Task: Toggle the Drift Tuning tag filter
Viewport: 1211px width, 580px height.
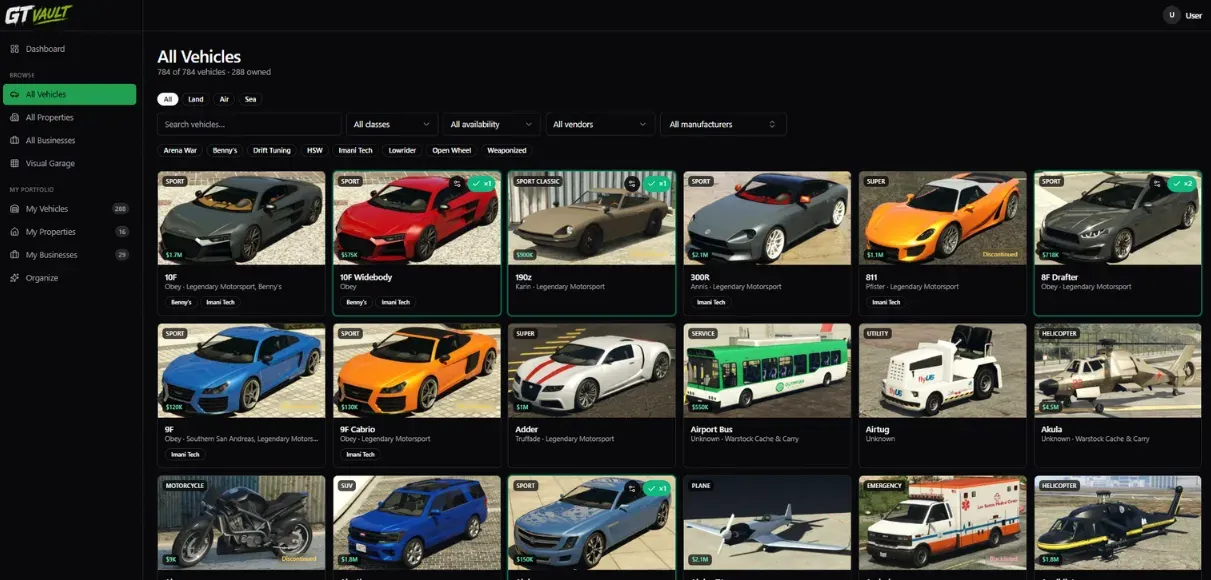Action: tap(272, 151)
